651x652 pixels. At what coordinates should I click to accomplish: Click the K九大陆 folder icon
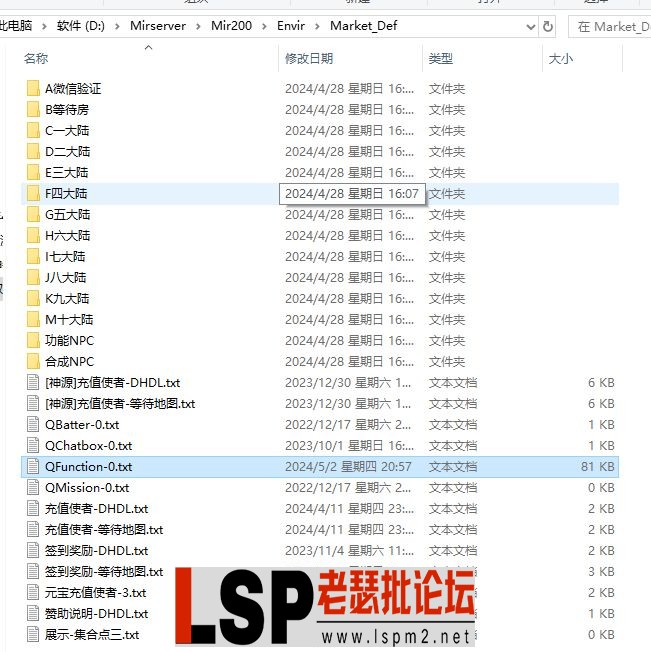tap(33, 299)
